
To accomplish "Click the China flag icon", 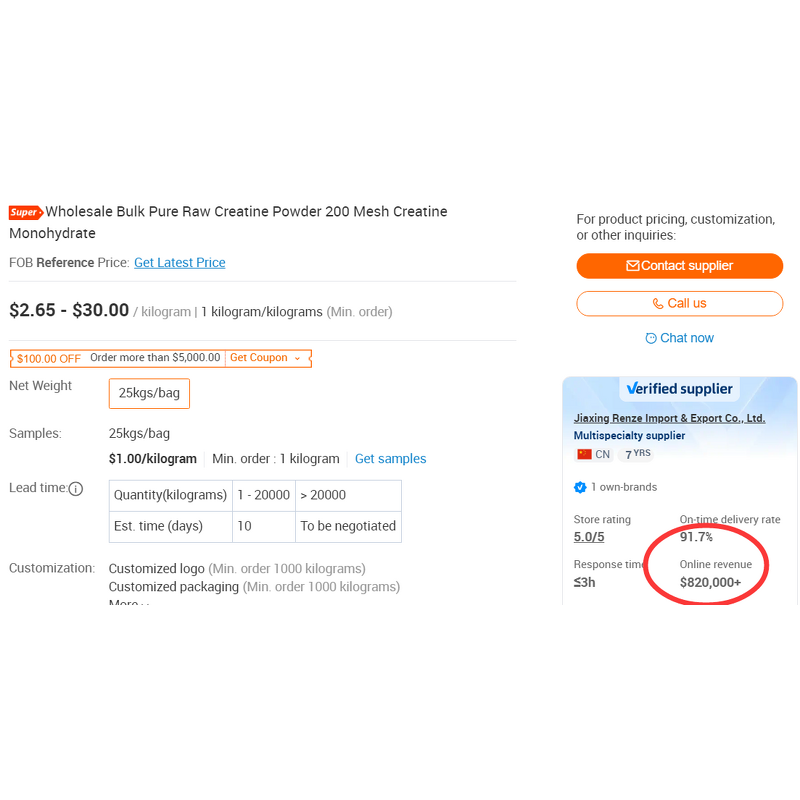I will pyautogui.click(x=584, y=454).
